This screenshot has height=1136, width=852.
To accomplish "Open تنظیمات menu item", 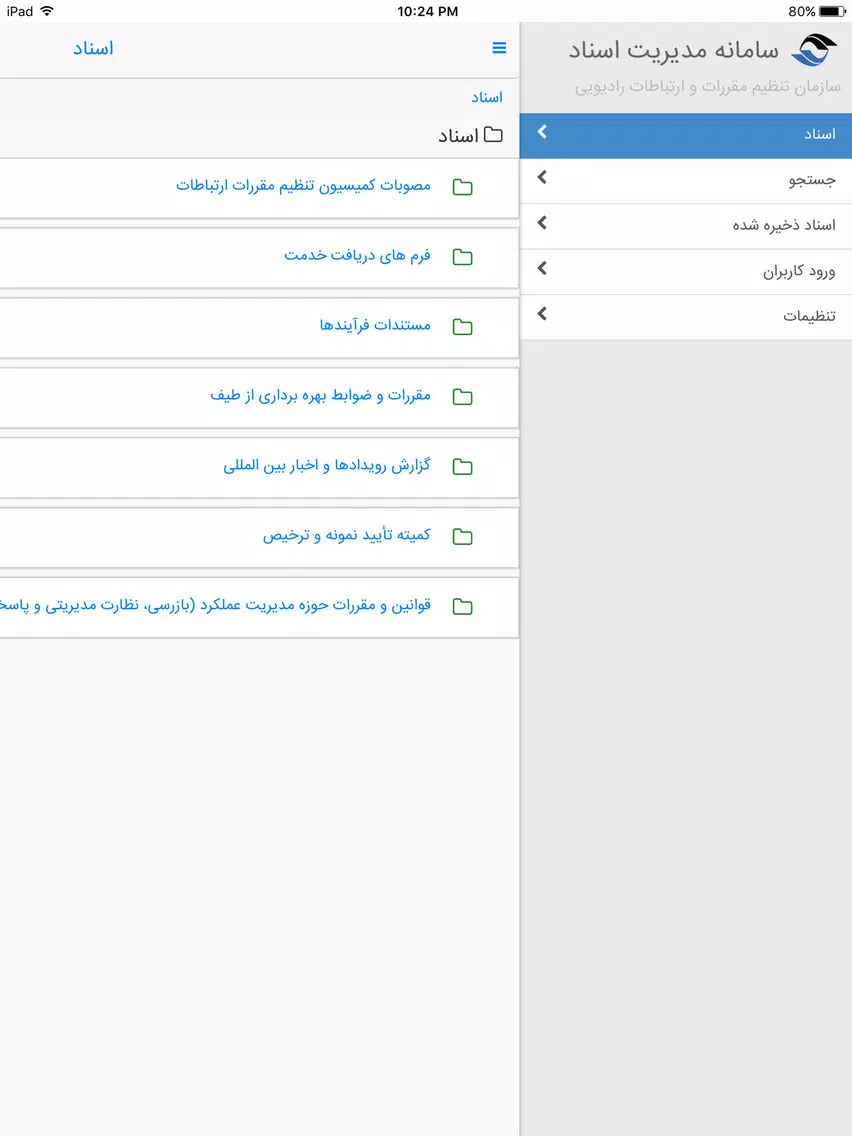I will [x=686, y=317].
